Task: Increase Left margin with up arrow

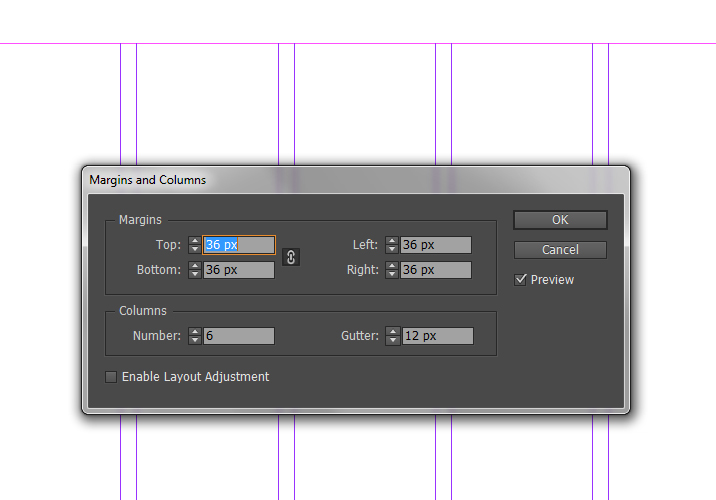Action: click(392, 240)
